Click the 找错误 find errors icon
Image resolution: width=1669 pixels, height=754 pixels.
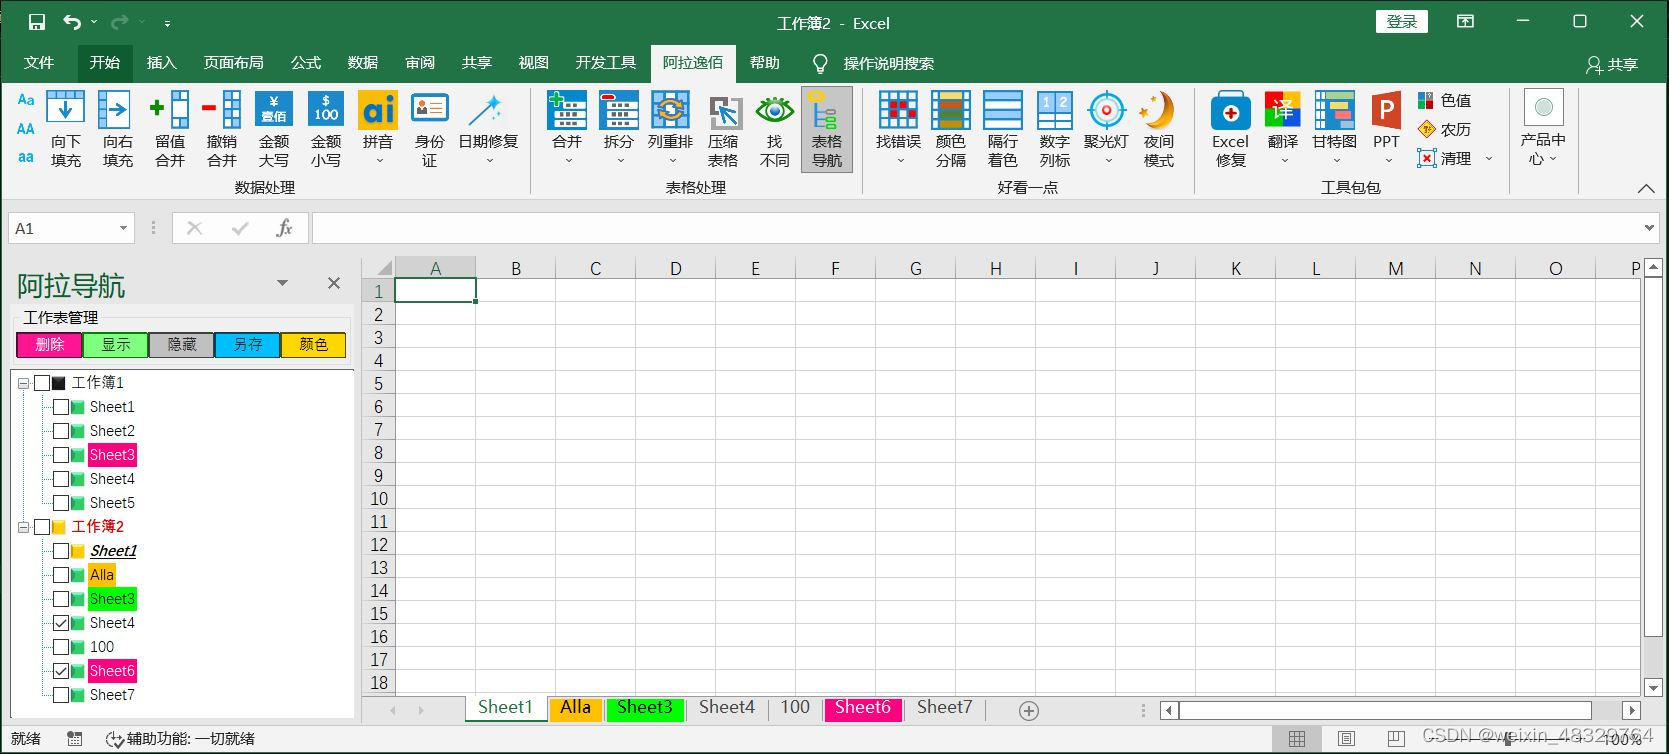[x=898, y=110]
